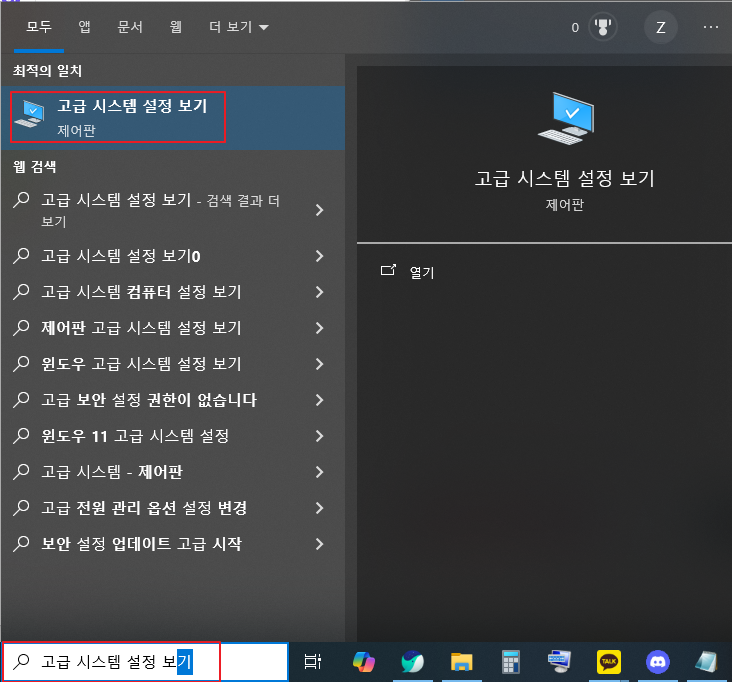Viewport: 732px width, 682px height.
Task: Click magnifier icon beside 고급 시스템 설정 보기0
Action: pos(21,256)
